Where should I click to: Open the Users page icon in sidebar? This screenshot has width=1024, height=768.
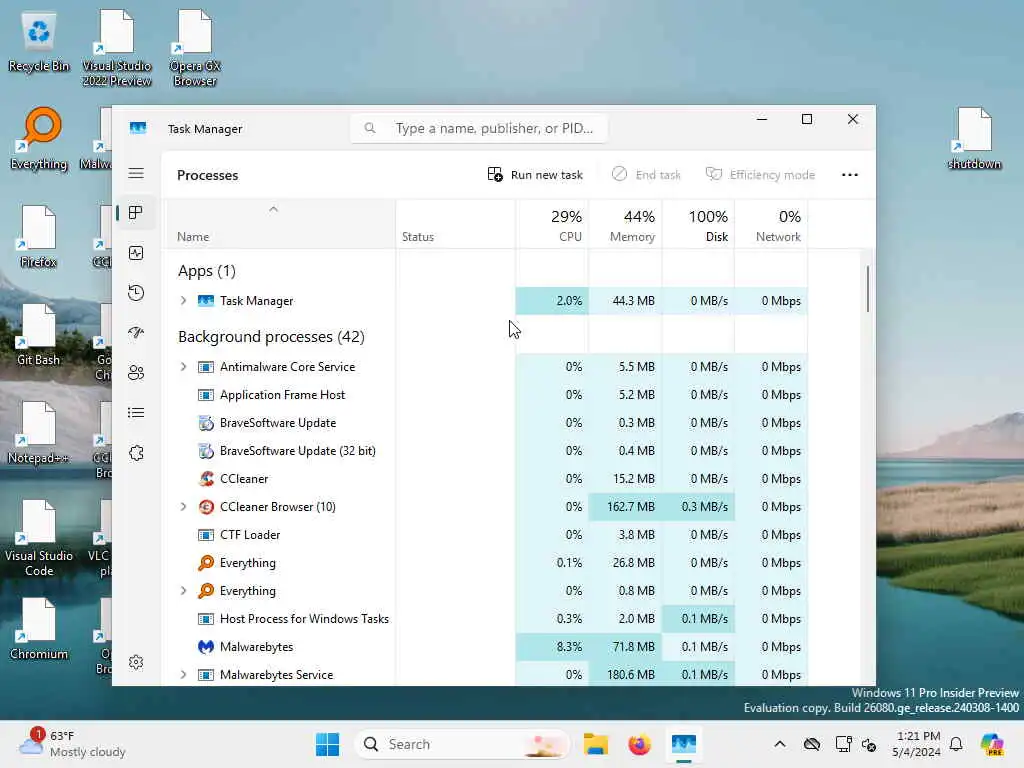pyautogui.click(x=136, y=373)
